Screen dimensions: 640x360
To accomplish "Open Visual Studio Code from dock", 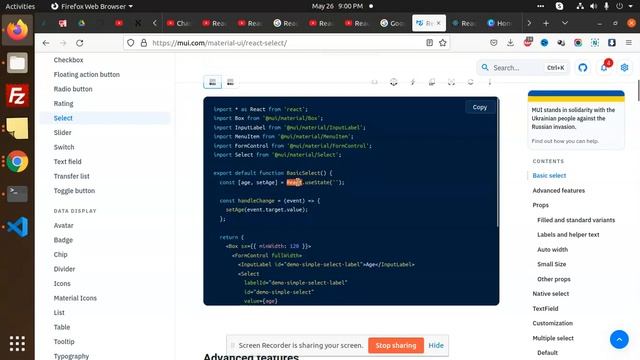I will pos(17,227).
